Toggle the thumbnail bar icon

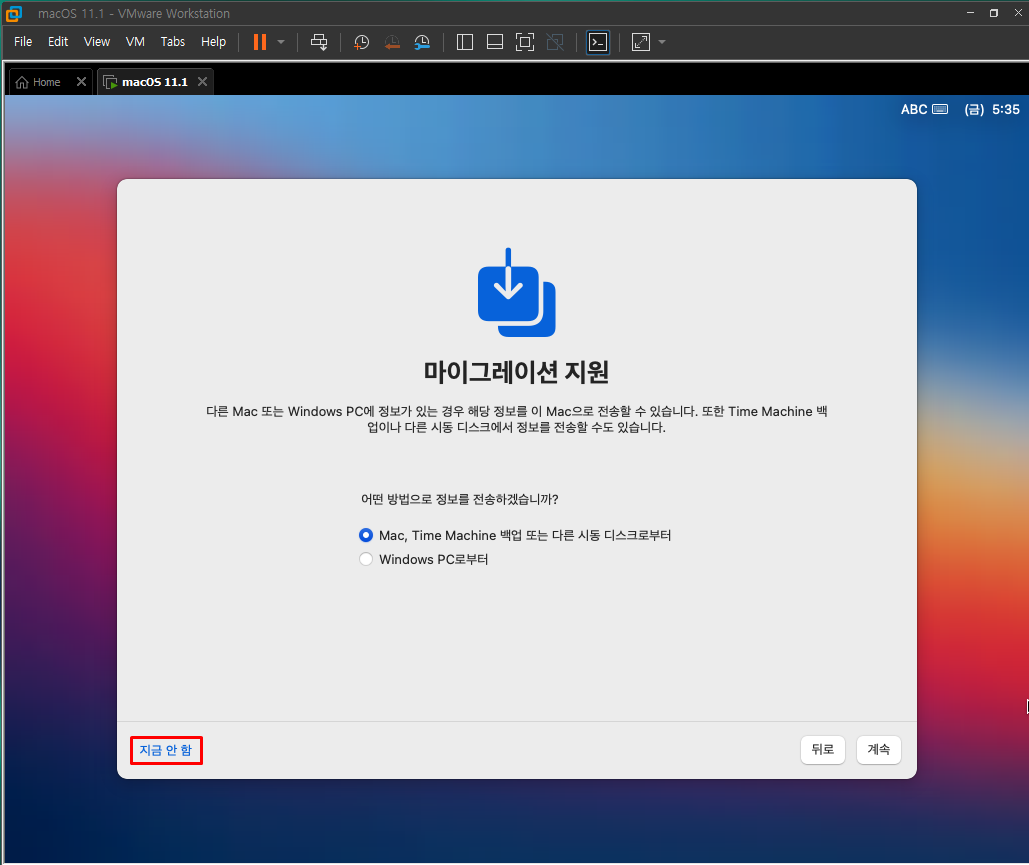pos(495,42)
